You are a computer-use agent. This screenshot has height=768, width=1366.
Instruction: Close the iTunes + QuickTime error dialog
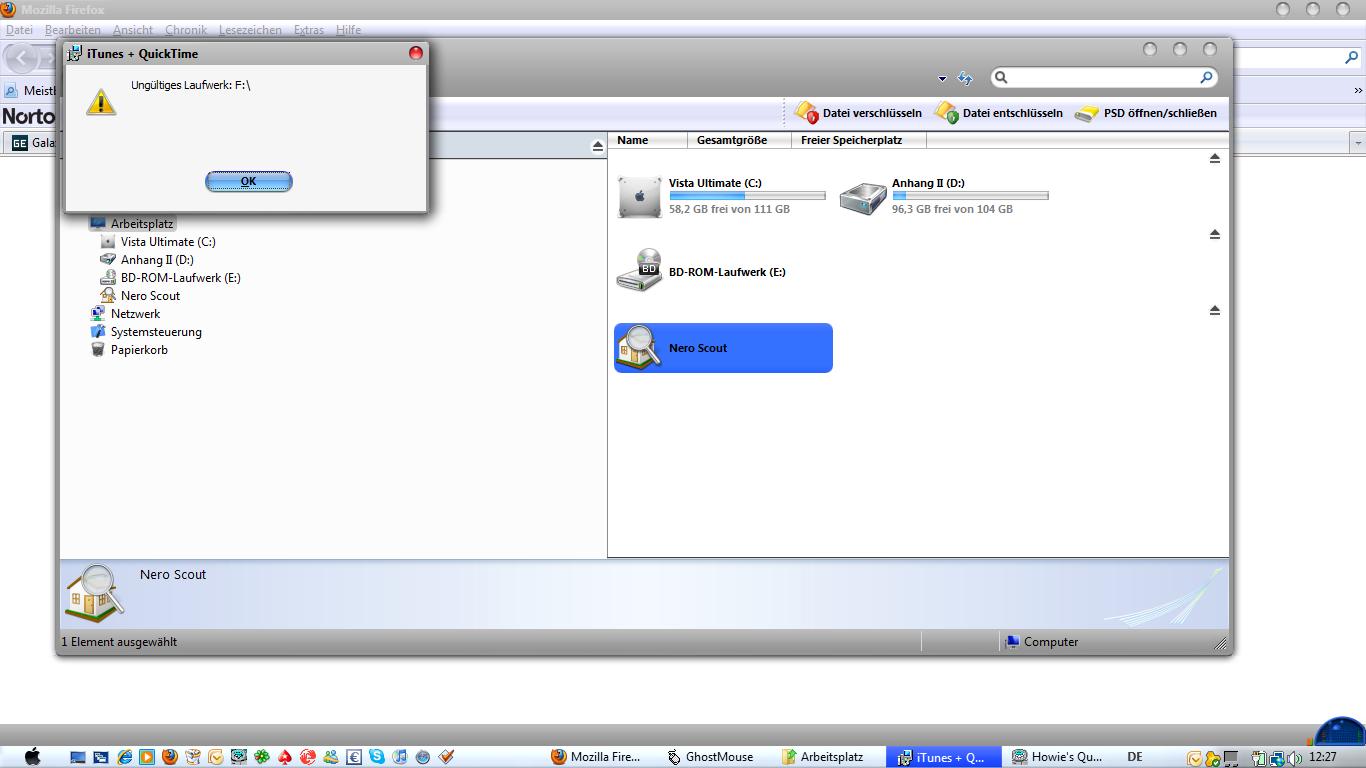click(x=416, y=53)
